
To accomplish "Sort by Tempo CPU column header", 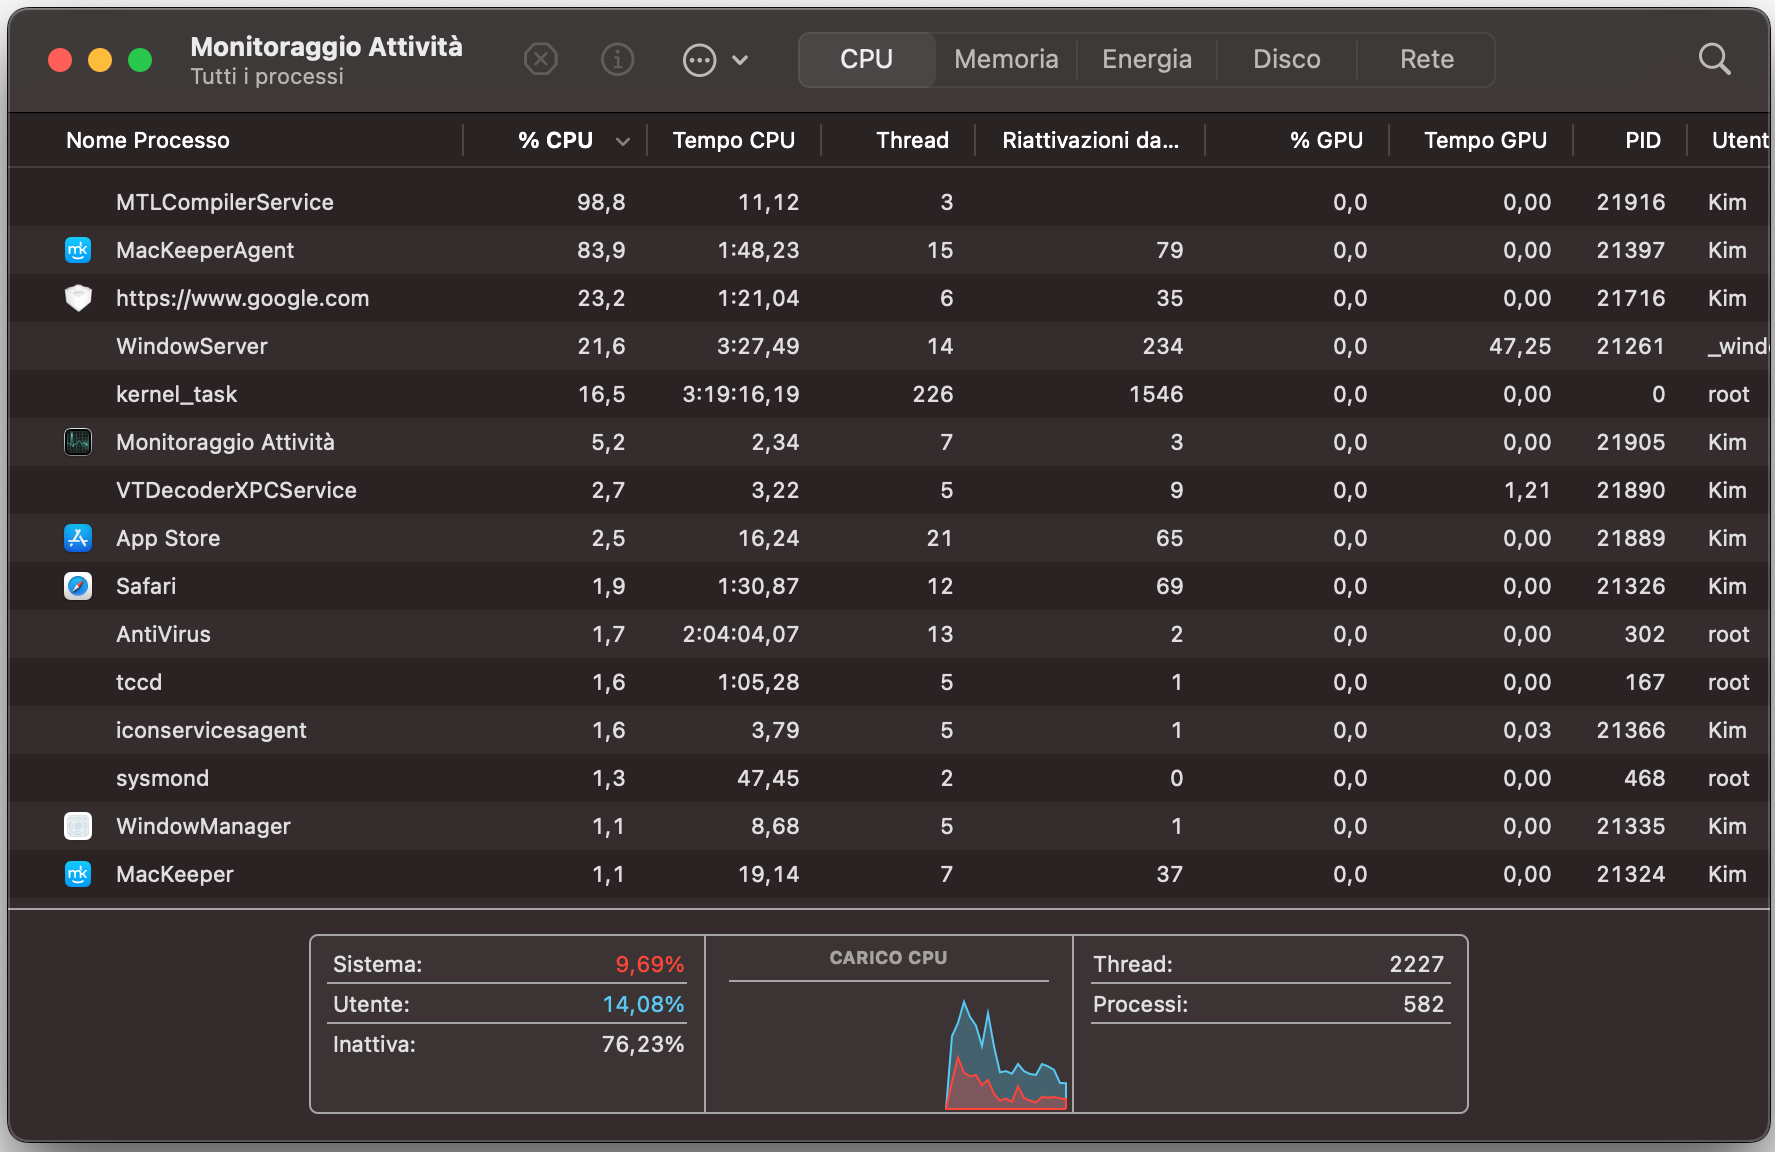I will 733,141.
